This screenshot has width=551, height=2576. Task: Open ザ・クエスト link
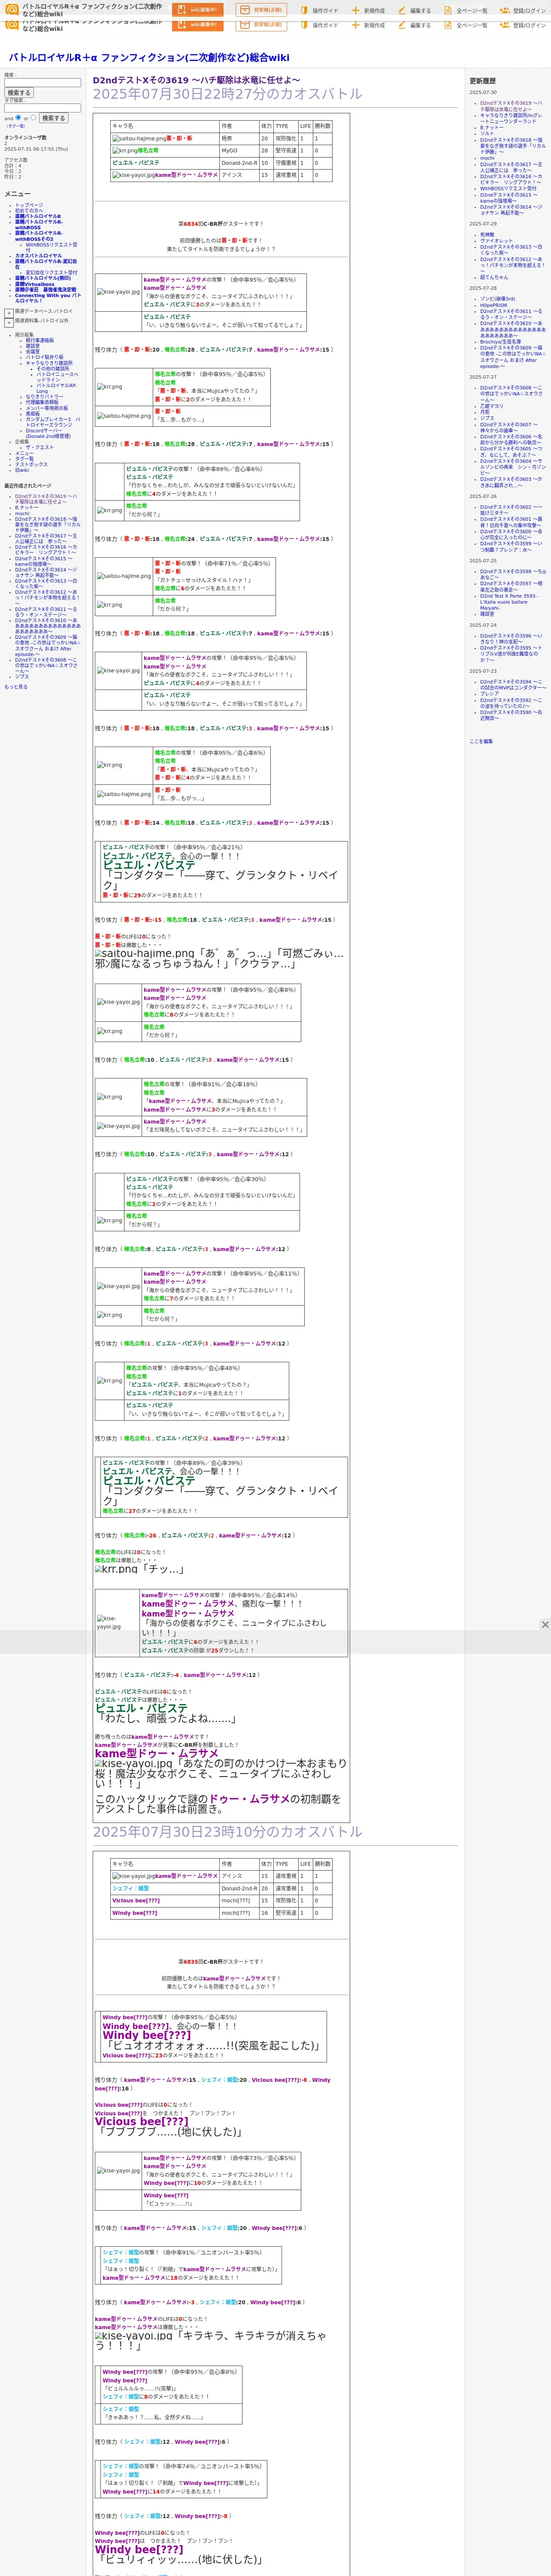(39, 447)
